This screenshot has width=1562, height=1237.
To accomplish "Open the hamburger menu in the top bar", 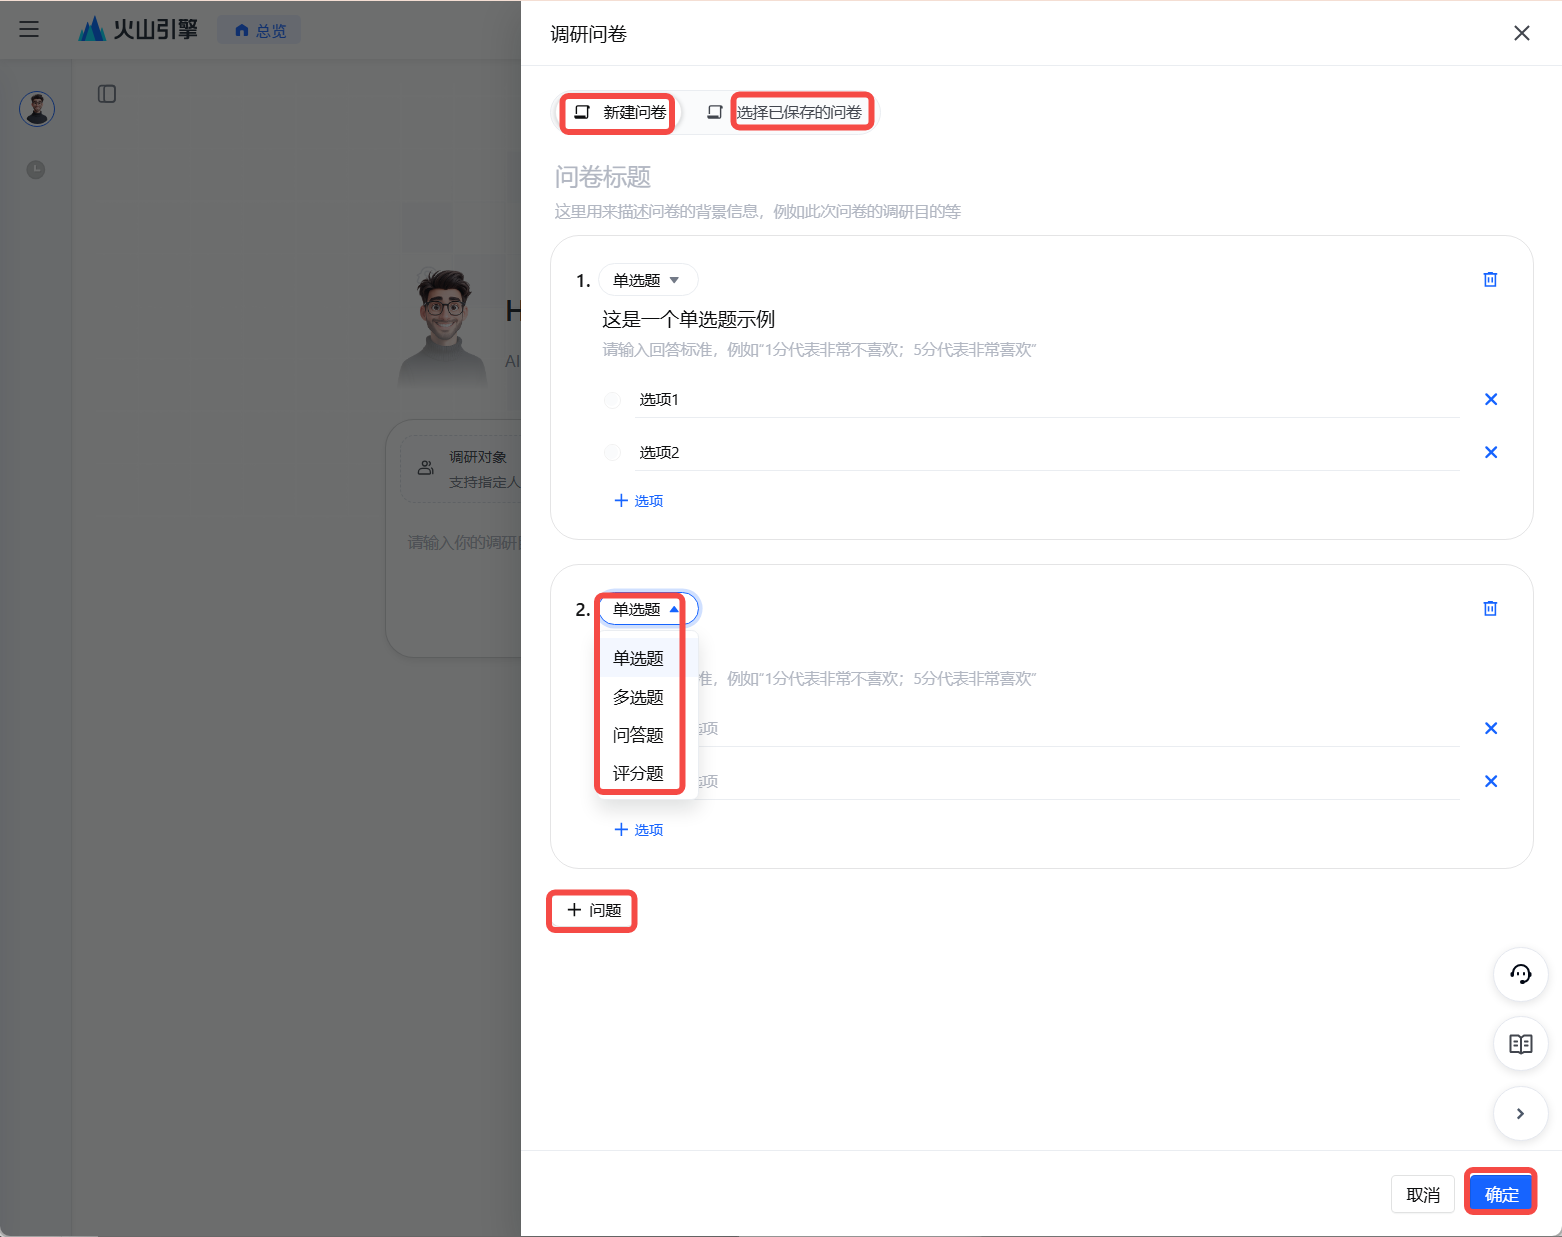I will (x=29, y=30).
